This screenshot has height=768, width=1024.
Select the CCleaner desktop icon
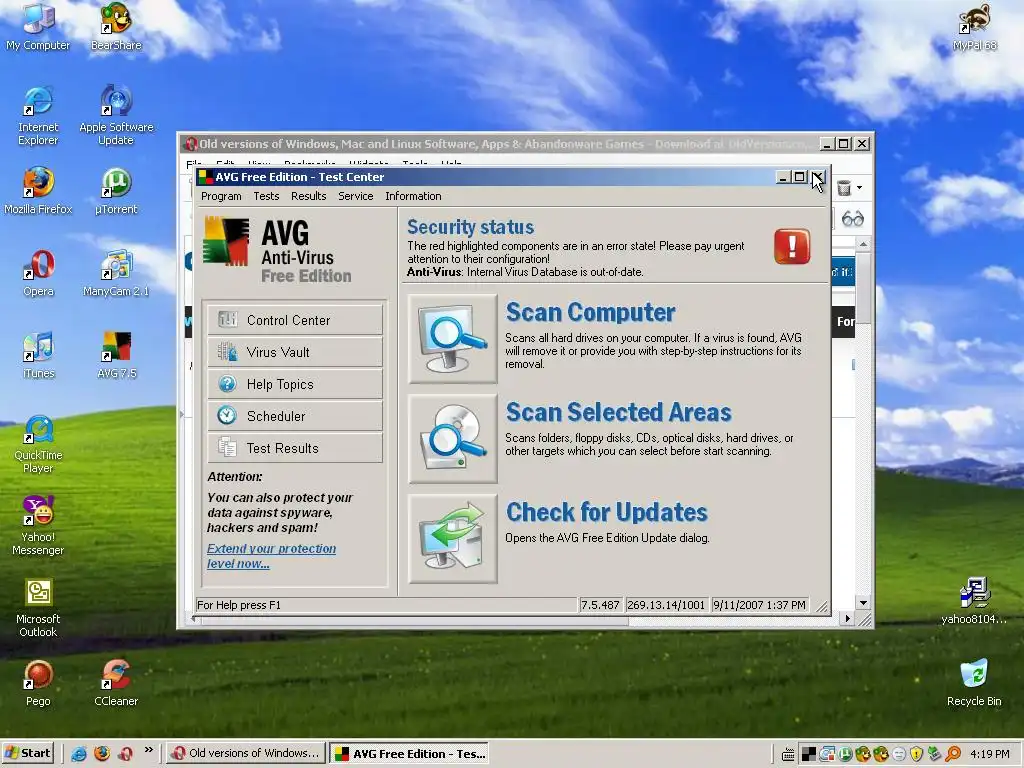tap(116, 683)
